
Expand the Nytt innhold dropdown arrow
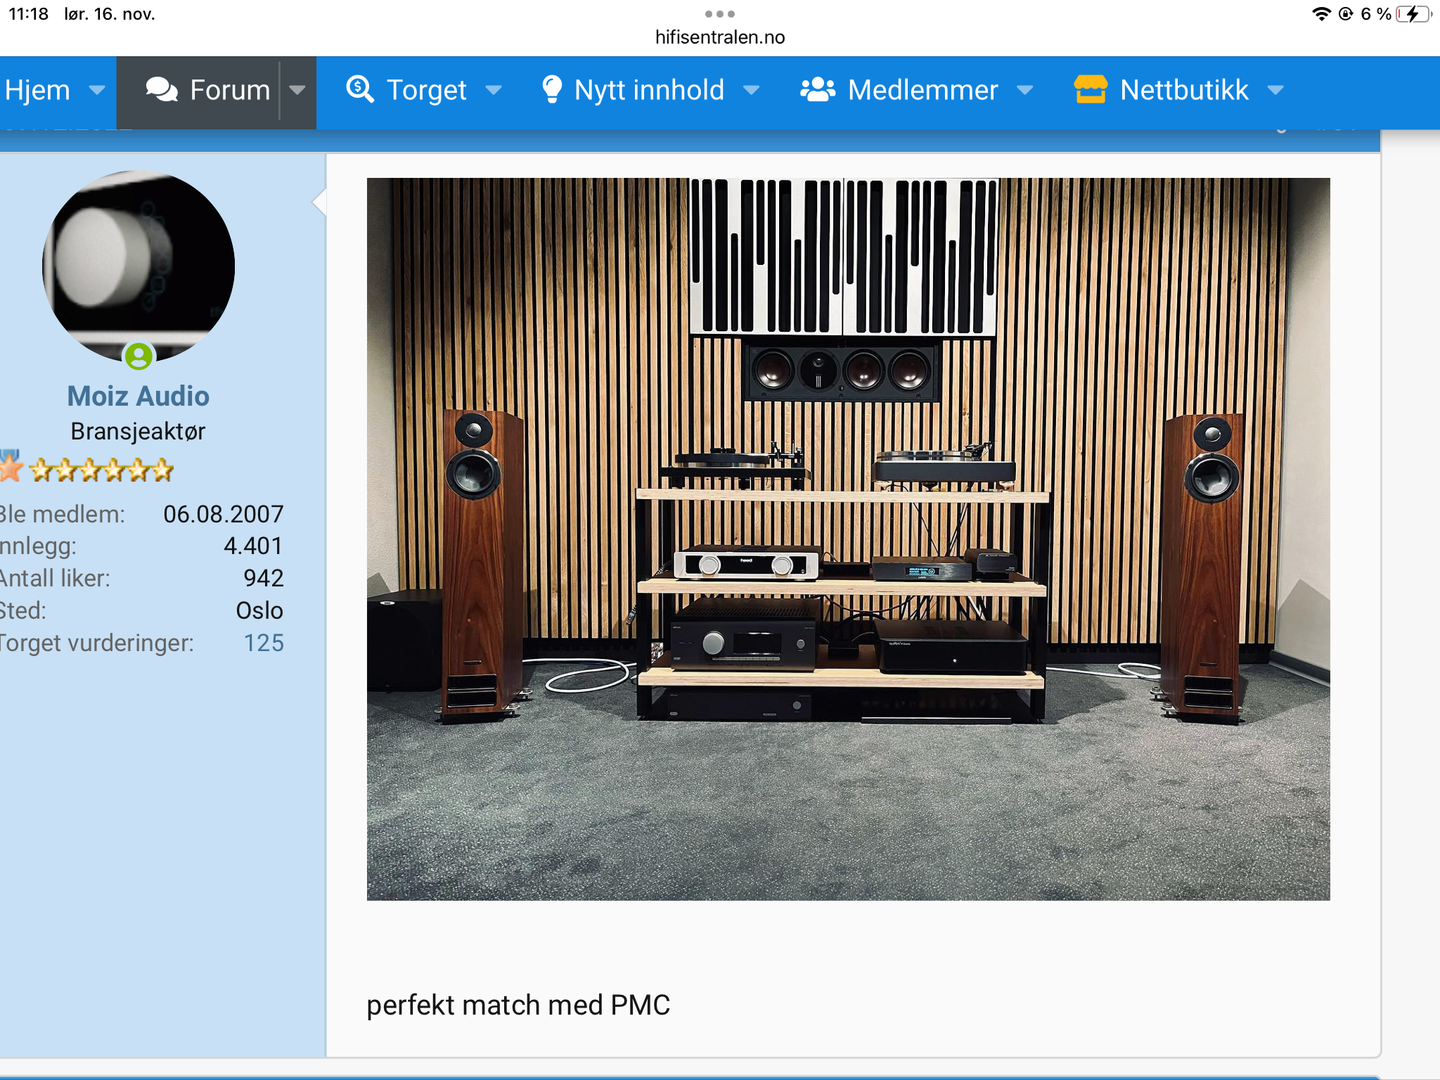pos(751,90)
